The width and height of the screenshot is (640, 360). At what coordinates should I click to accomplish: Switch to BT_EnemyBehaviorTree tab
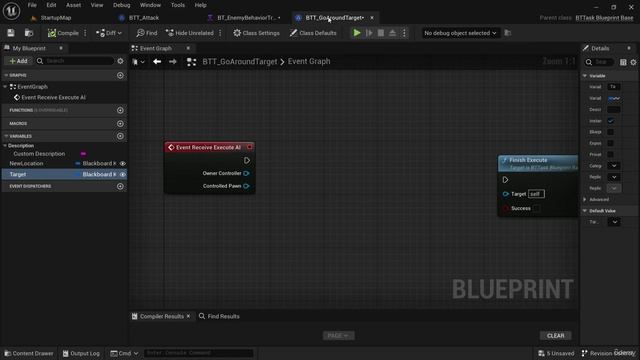point(246,18)
